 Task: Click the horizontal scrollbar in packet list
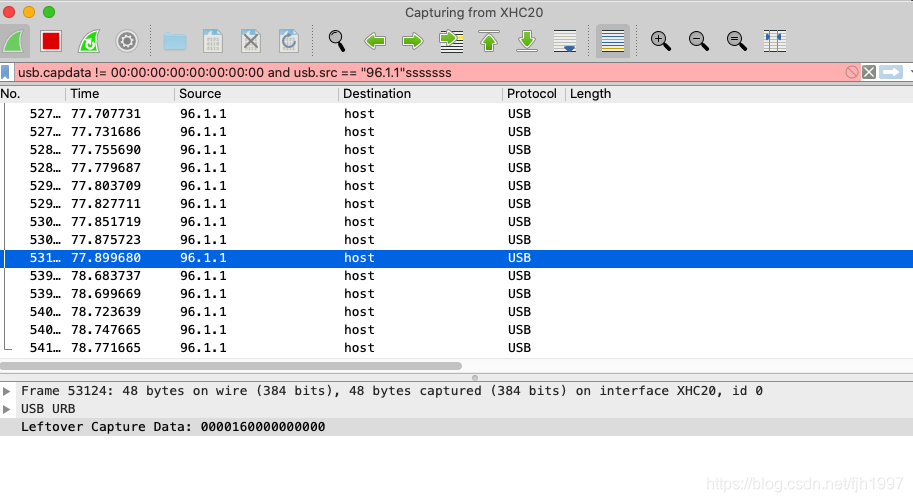231,366
